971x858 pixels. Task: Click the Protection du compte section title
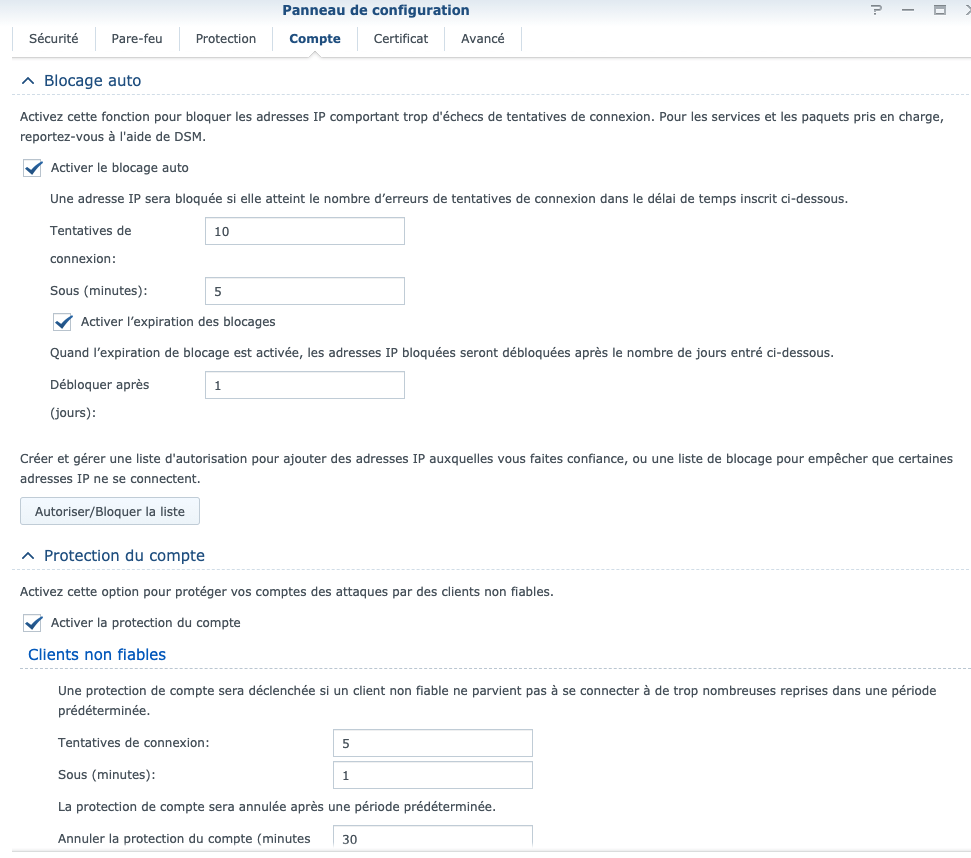point(124,556)
